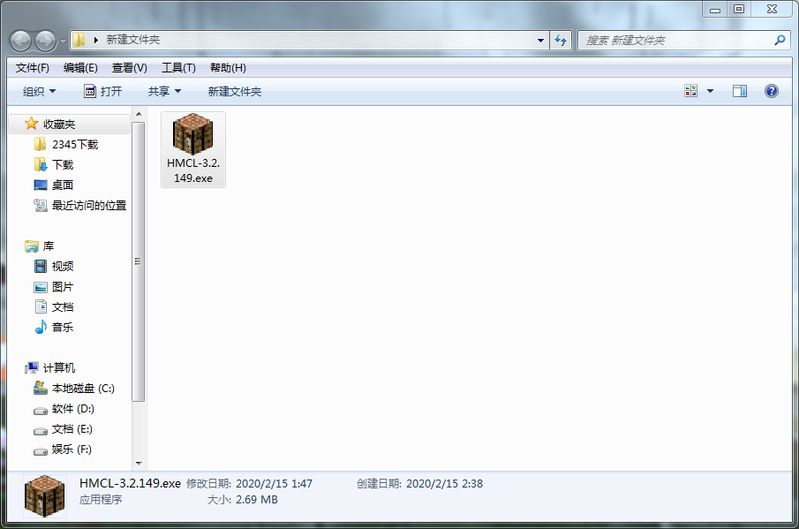Screen dimensions: 799x529
Task: Click the navigation pane scroll up arrow
Action: click(139, 114)
